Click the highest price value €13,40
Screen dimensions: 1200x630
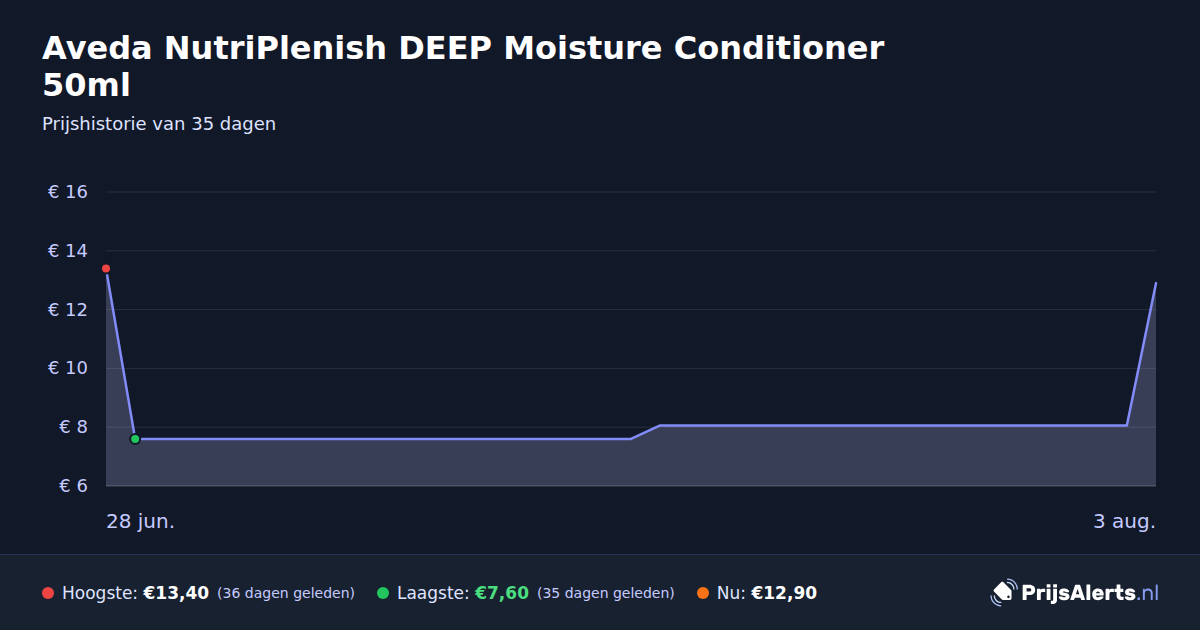(176, 593)
